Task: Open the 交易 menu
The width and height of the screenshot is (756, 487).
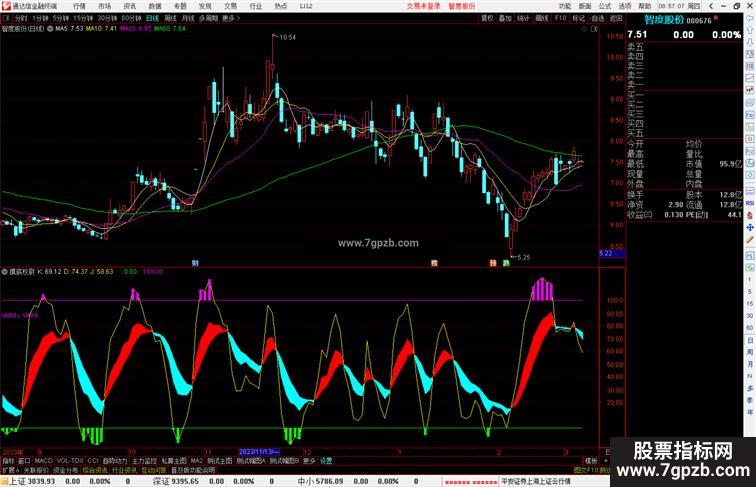Action: point(230,6)
